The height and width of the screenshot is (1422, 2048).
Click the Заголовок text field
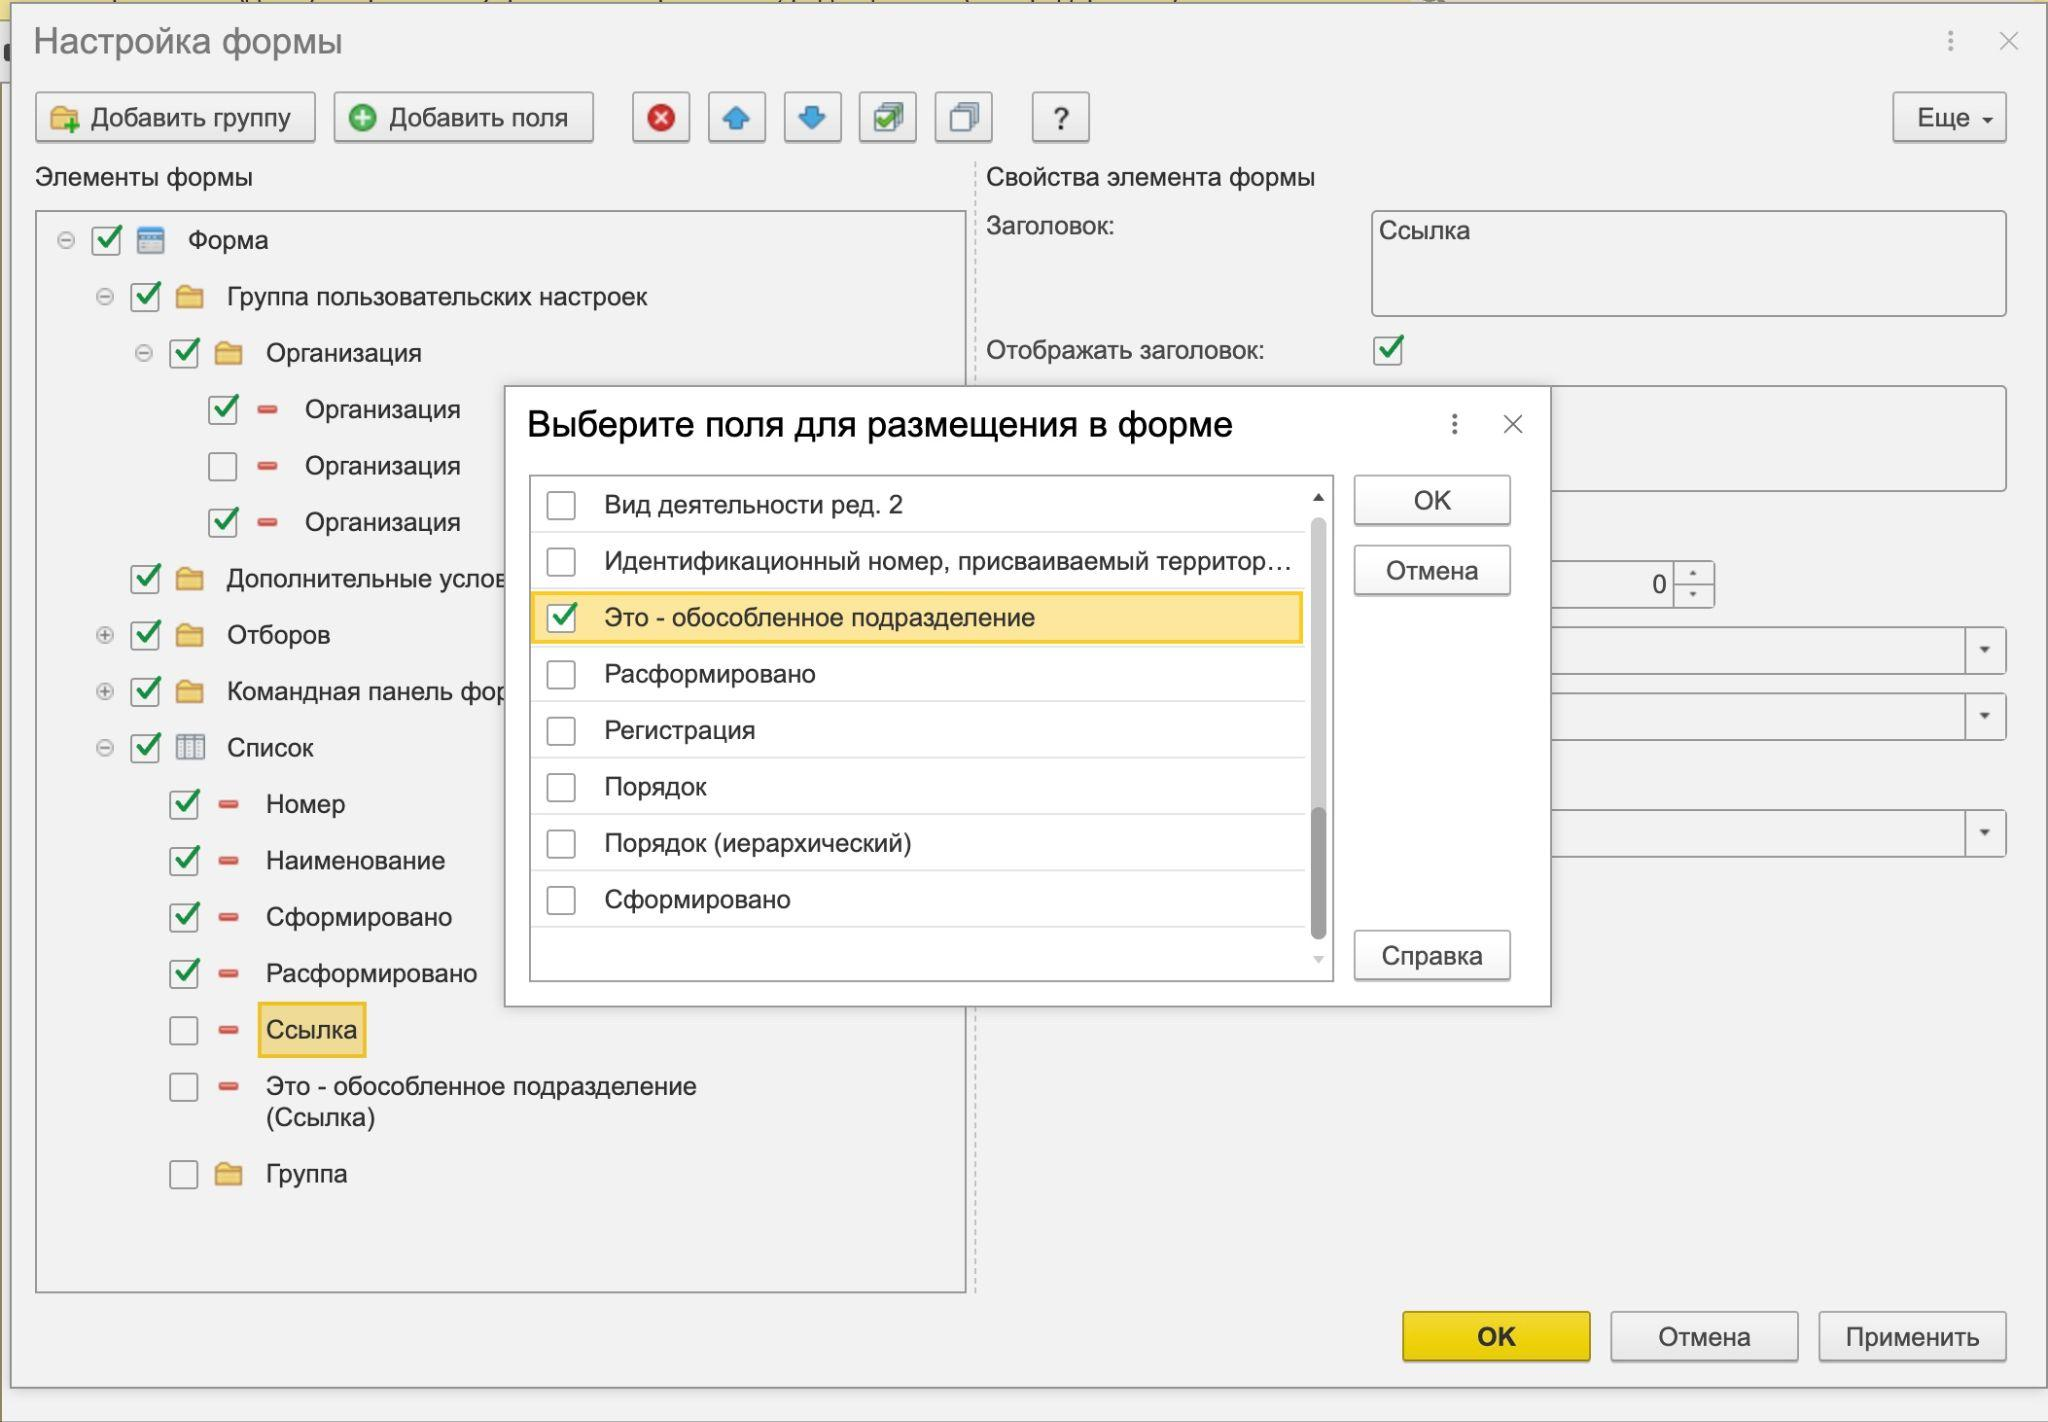1688,263
